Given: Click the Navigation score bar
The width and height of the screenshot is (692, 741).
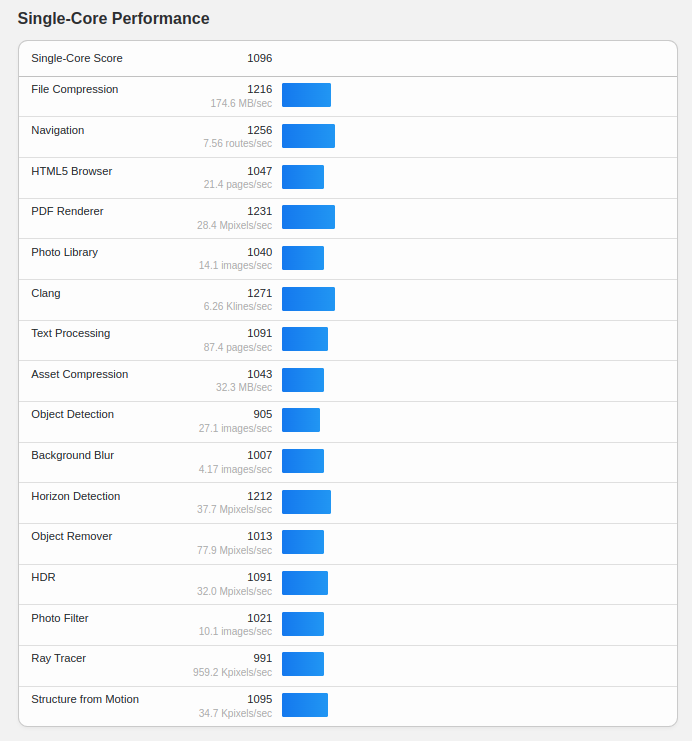Looking at the screenshot, I should (308, 136).
